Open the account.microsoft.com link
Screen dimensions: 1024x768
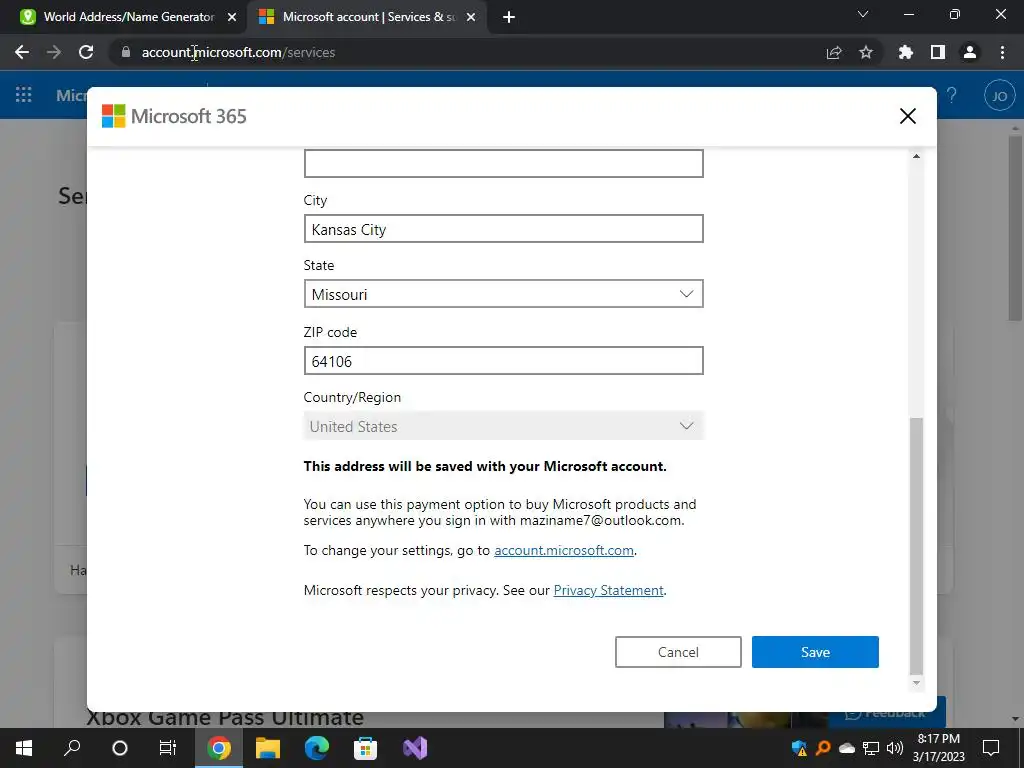click(564, 550)
